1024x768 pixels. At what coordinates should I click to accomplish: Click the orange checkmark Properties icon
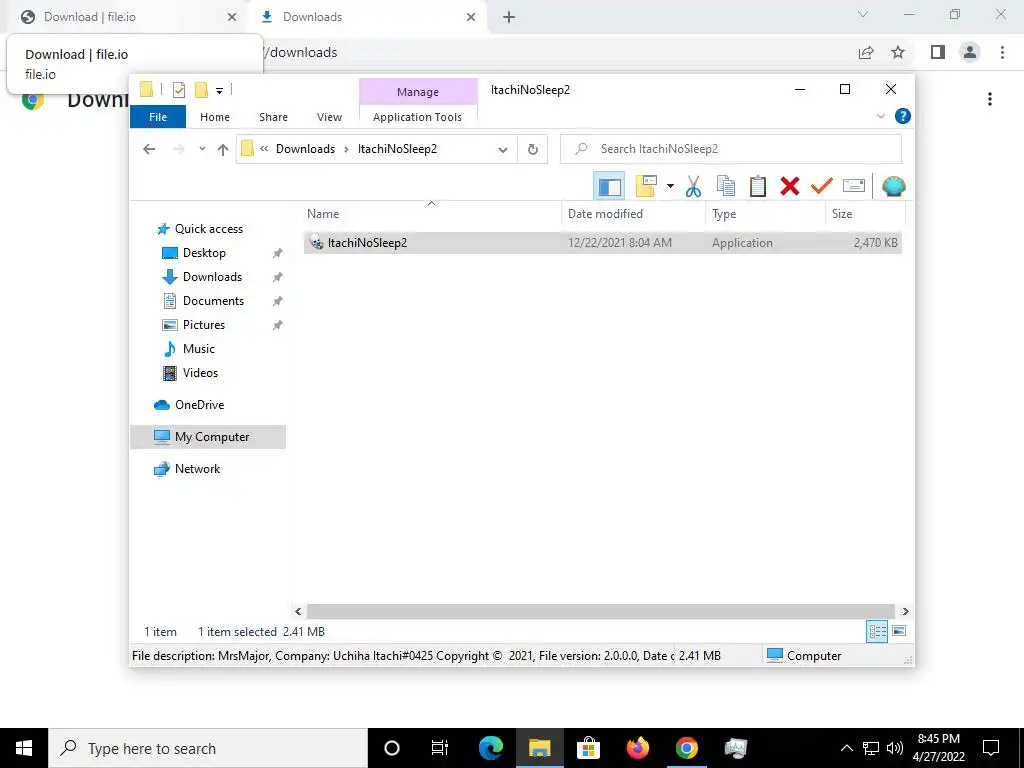click(x=822, y=187)
